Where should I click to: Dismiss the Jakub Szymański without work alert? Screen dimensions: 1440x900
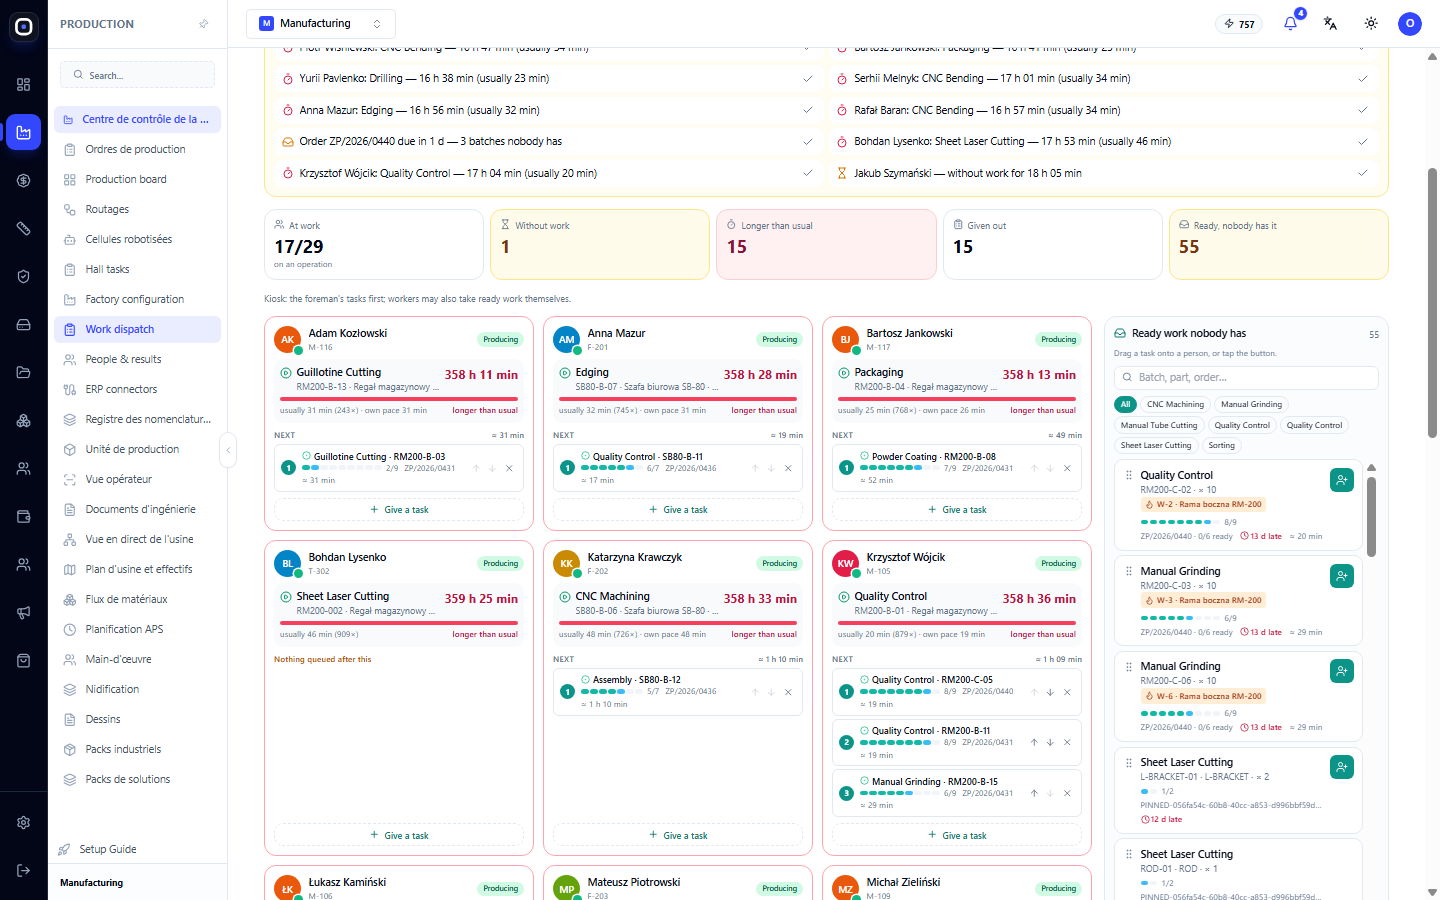click(x=1362, y=173)
